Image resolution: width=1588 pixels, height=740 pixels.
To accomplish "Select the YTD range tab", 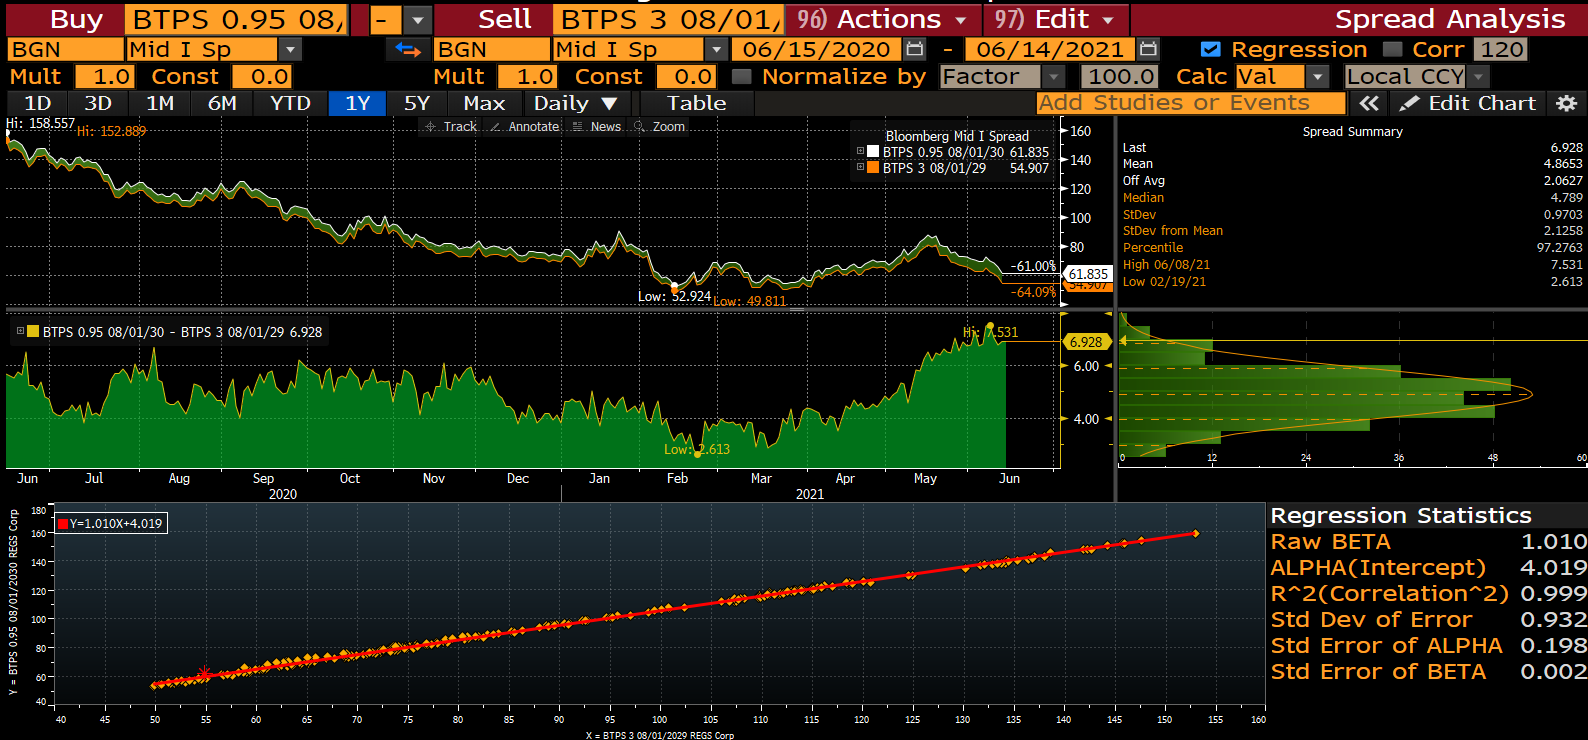I will click(x=290, y=103).
